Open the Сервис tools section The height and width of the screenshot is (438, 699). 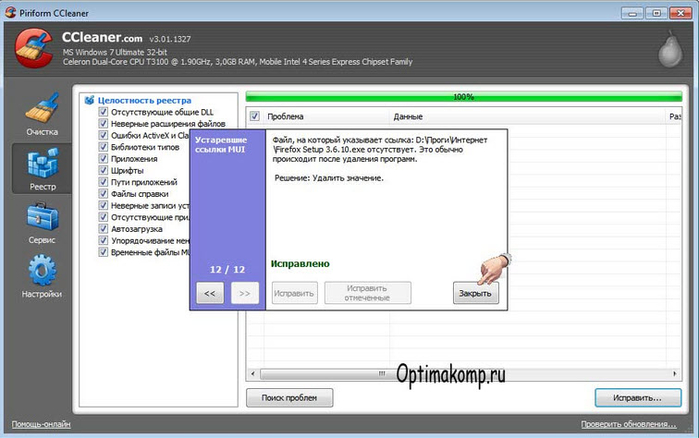click(x=42, y=223)
